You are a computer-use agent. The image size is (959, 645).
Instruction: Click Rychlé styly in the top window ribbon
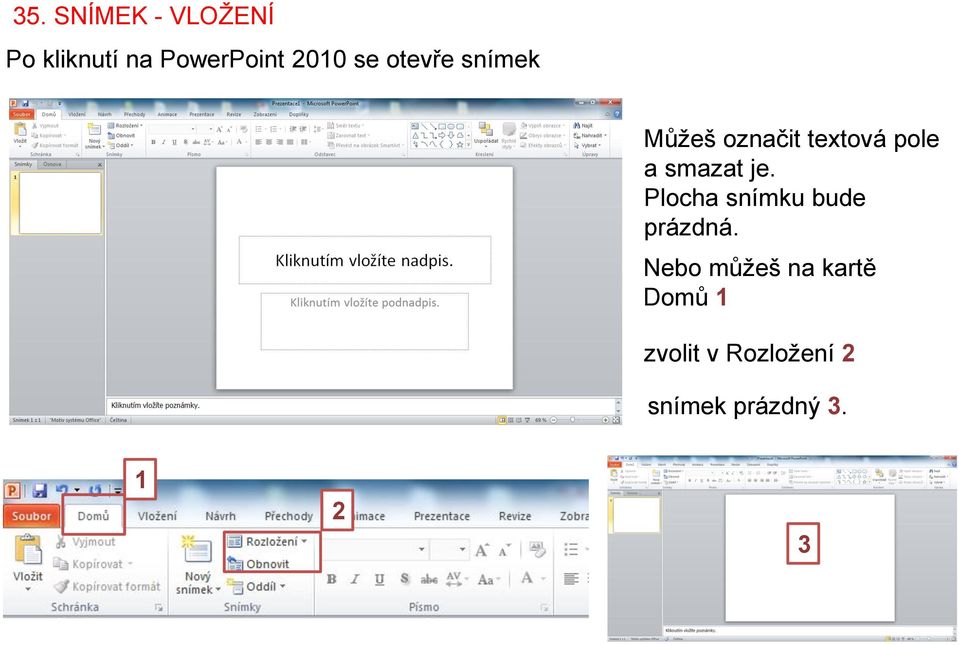509,135
